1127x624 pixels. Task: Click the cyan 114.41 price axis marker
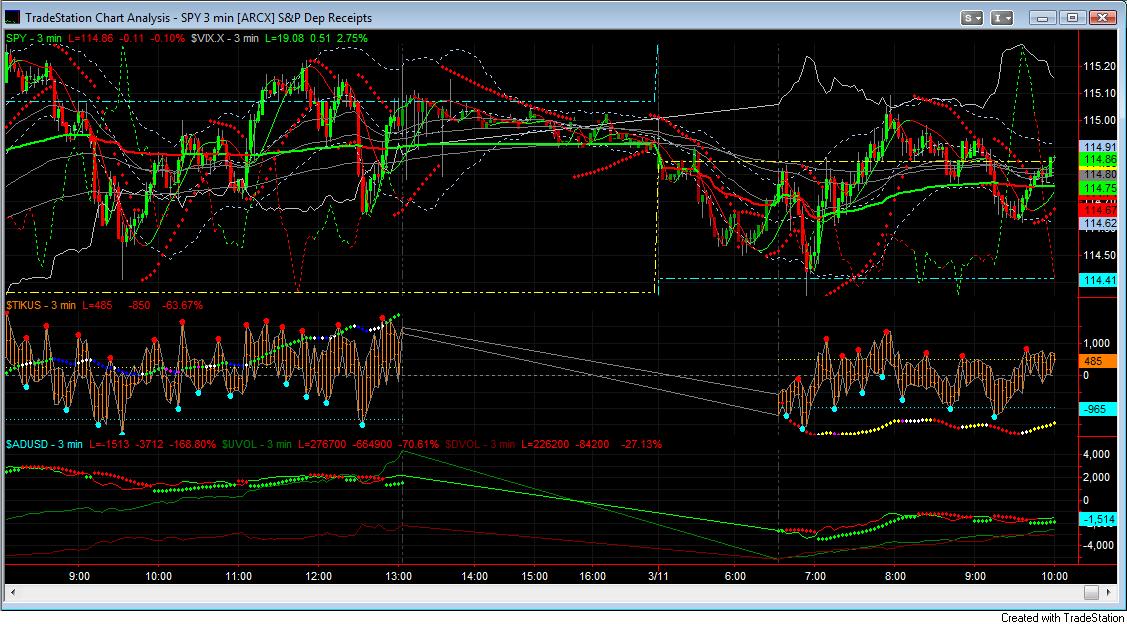point(1098,280)
